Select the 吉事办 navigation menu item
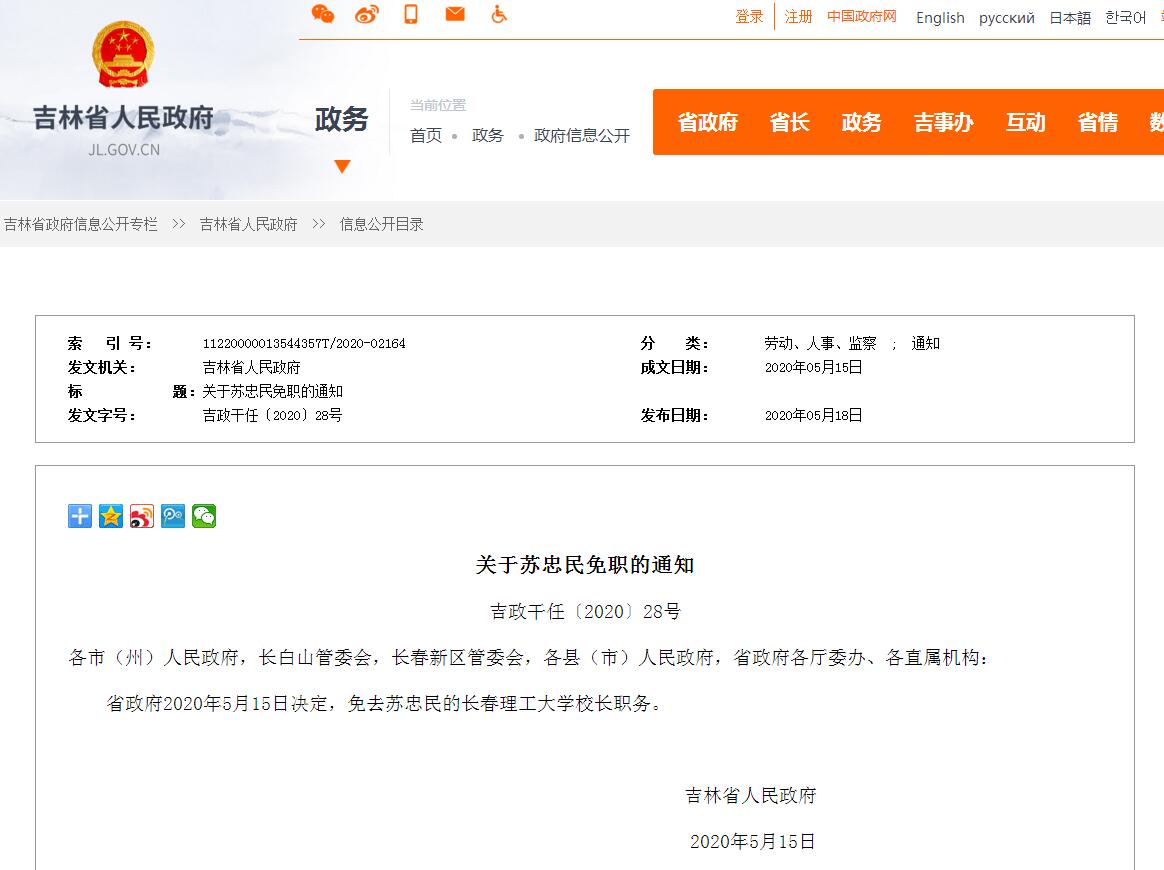The width and height of the screenshot is (1164, 870). pyautogui.click(x=943, y=122)
